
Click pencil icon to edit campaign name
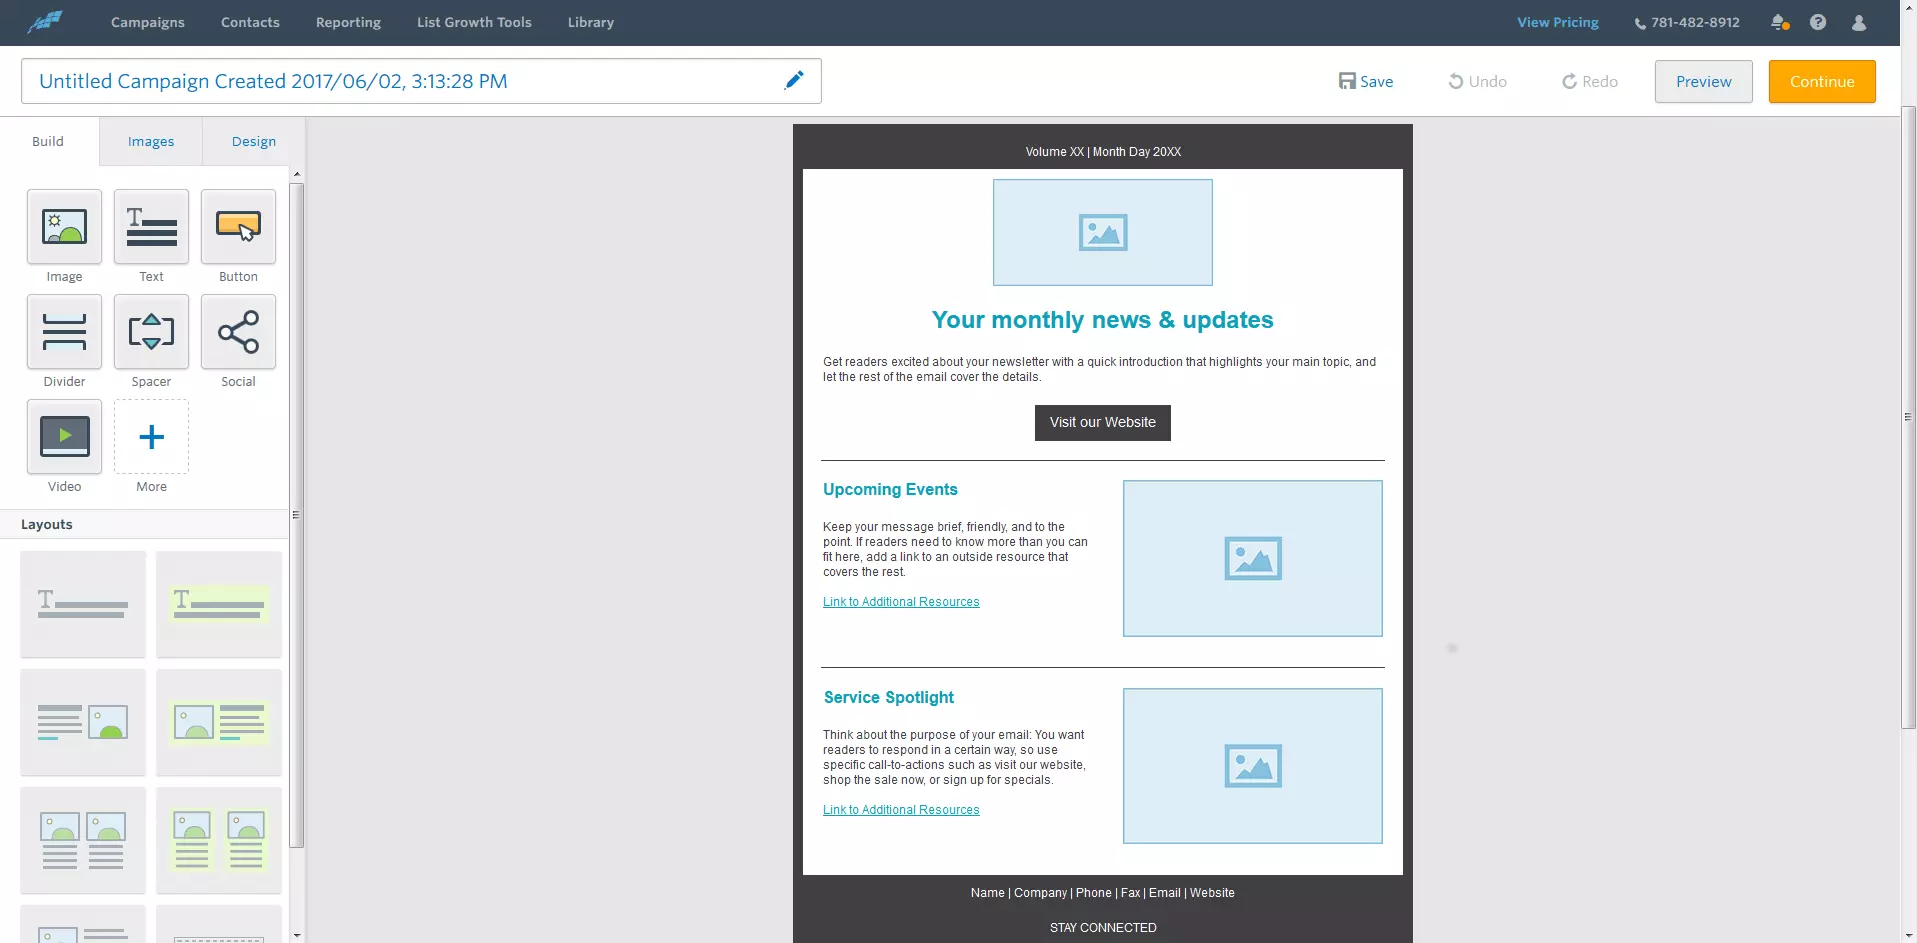pyautogui.click(x=794, y=80)
